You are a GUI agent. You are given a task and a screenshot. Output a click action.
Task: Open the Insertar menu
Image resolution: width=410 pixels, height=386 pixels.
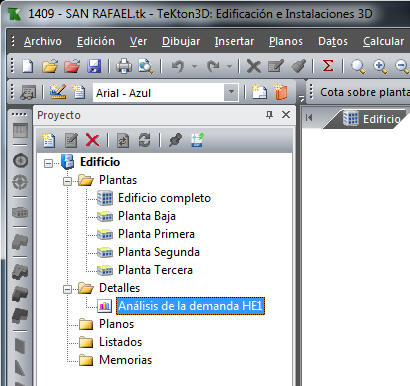[x=234, y=41]
